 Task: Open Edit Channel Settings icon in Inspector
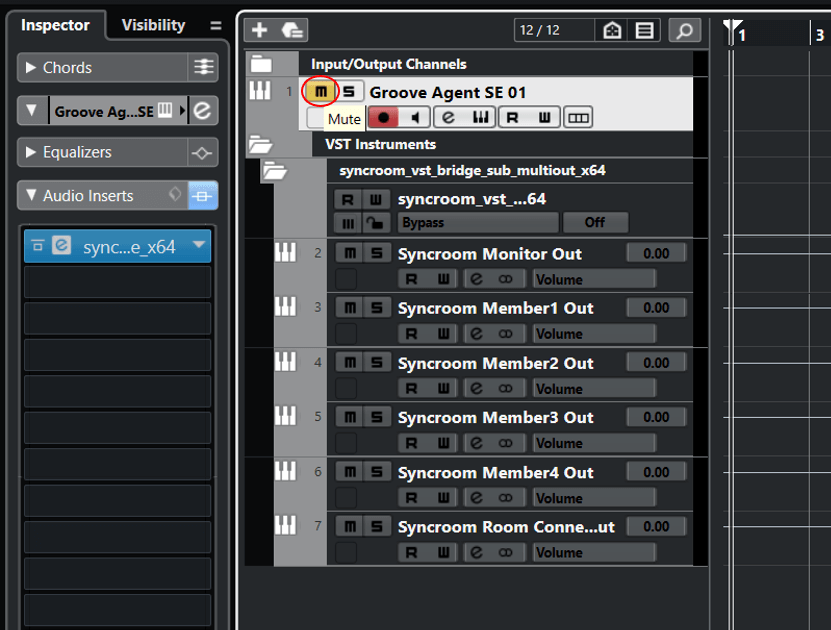click(203, 110)
